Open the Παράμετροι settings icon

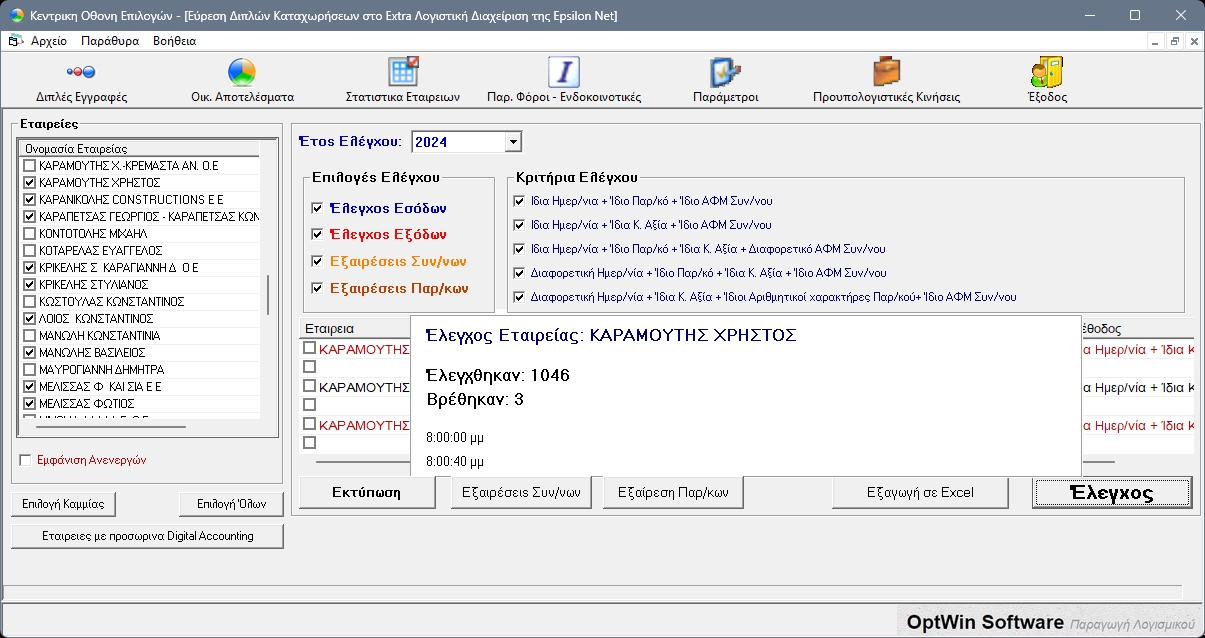click(725, 73)
